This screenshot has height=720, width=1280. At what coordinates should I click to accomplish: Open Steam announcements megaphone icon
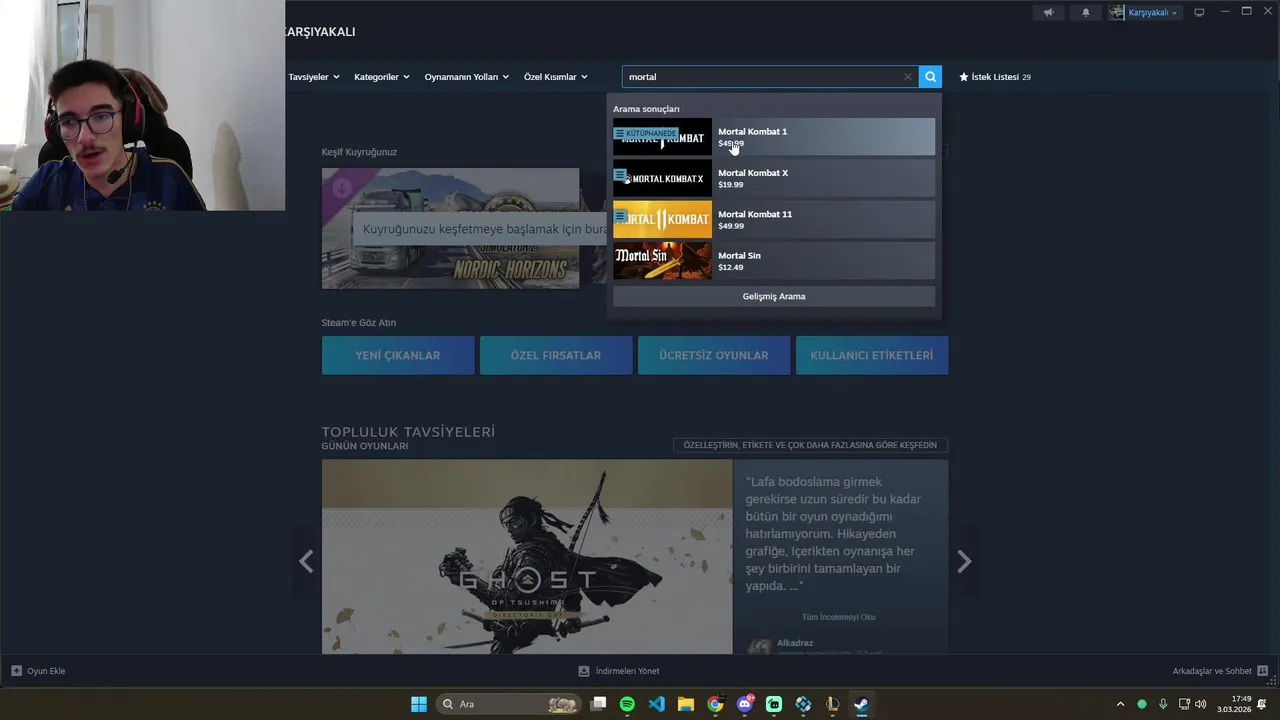pos(1048,12)
